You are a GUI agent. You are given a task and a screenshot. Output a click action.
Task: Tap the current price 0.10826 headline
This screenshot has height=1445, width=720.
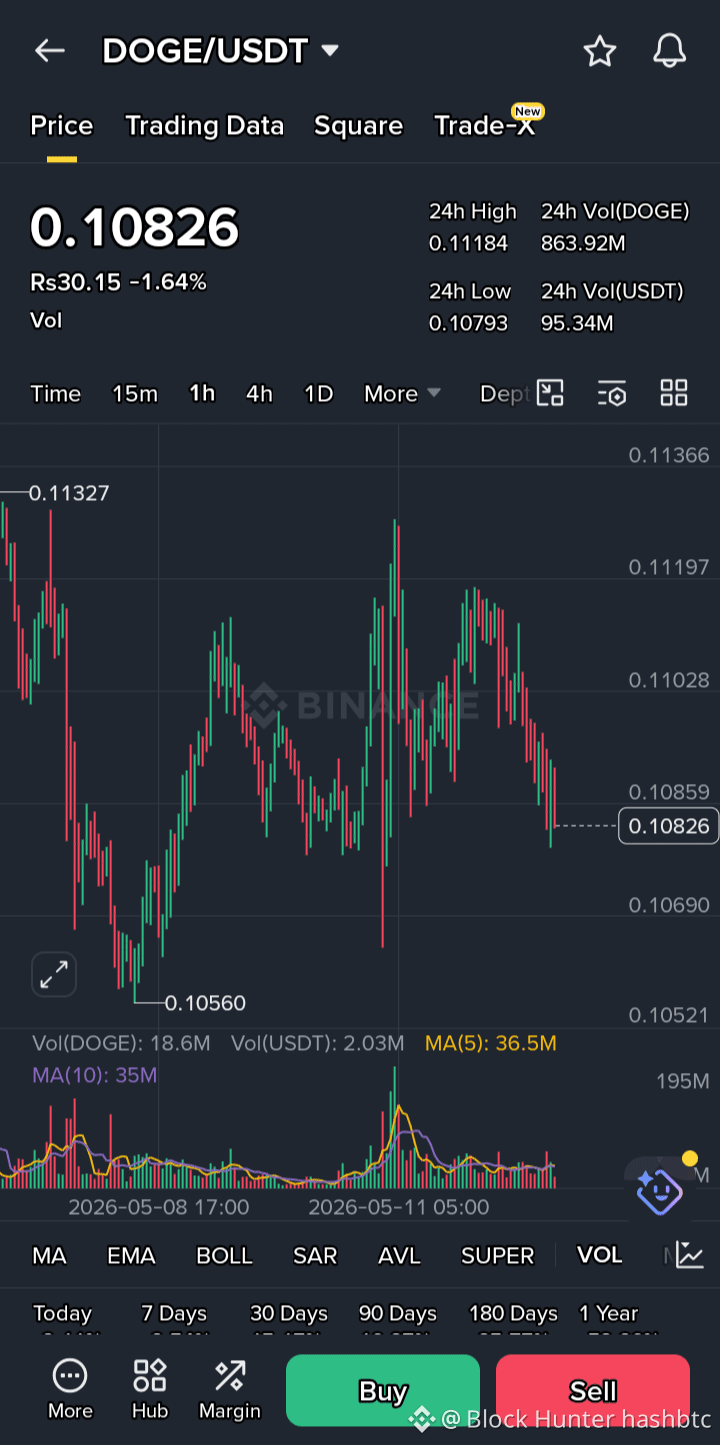click(134, 227)
